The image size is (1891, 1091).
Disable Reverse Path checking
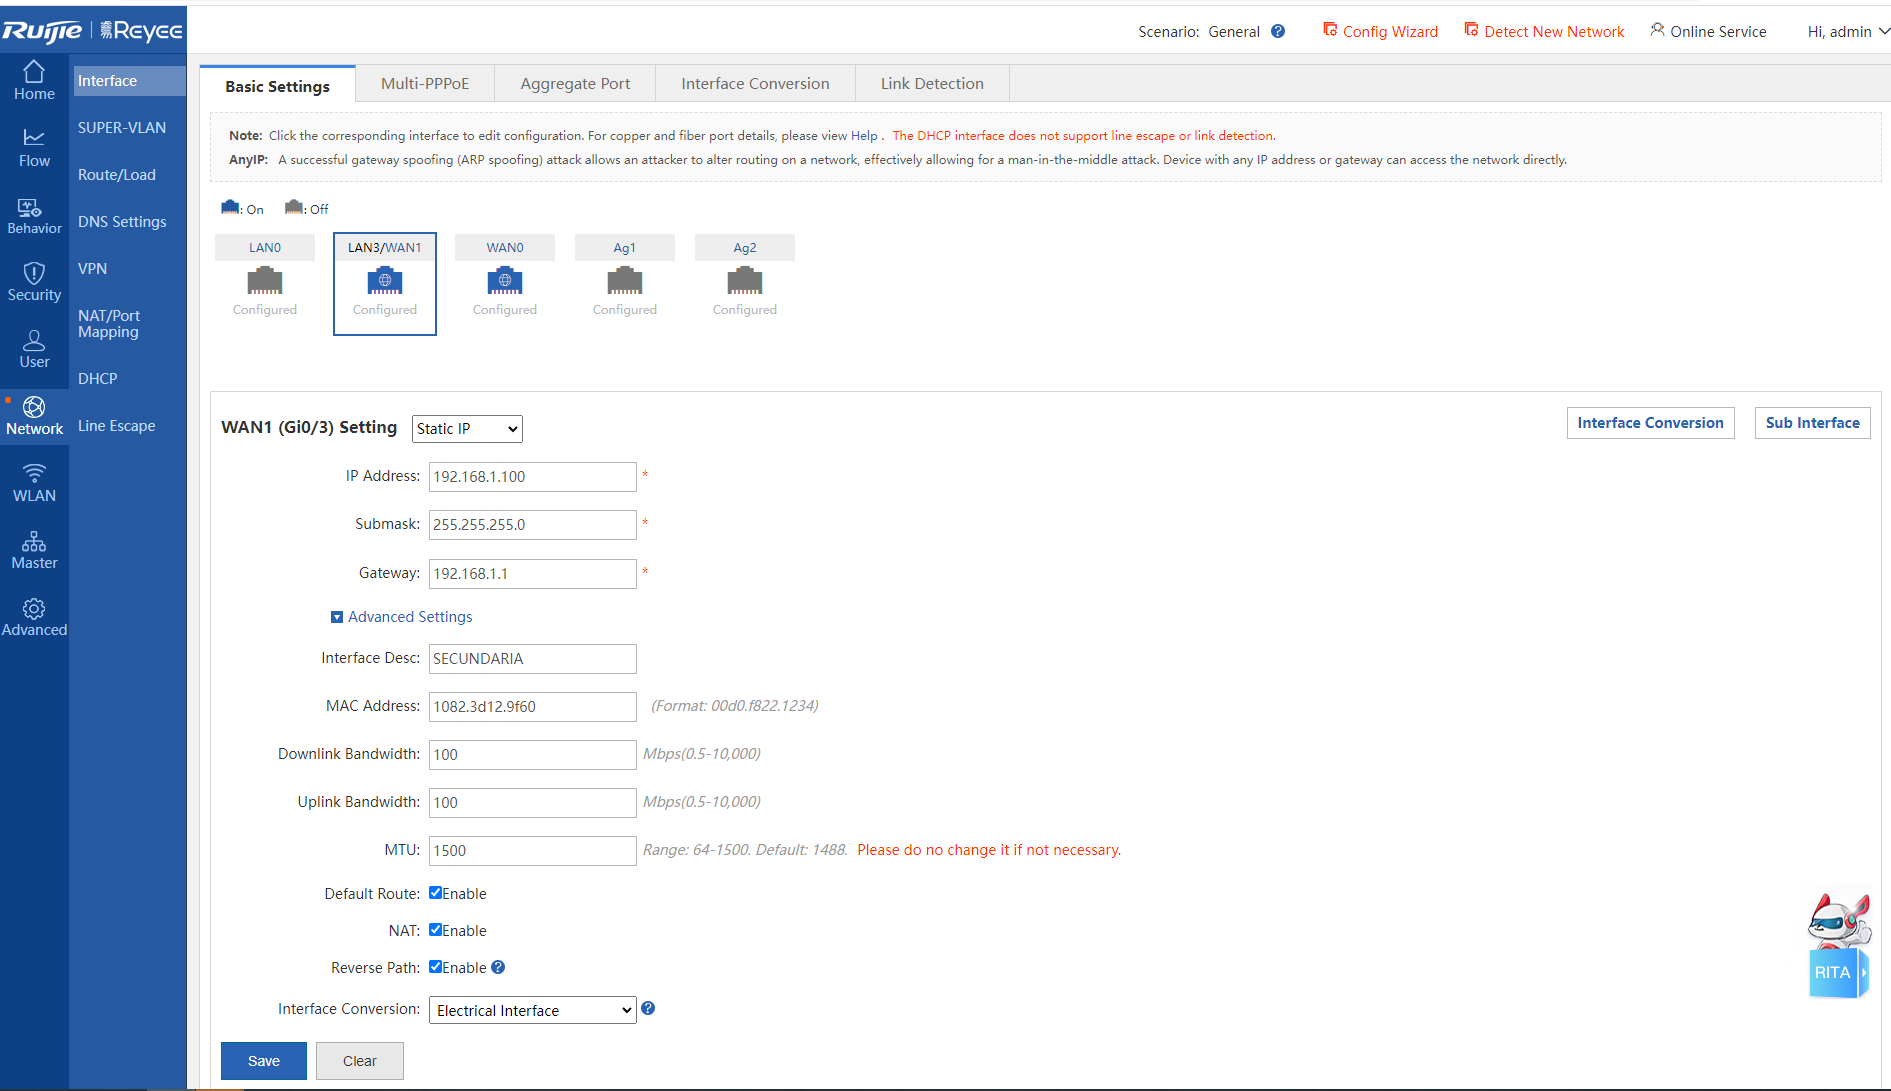tap(435, 967)
